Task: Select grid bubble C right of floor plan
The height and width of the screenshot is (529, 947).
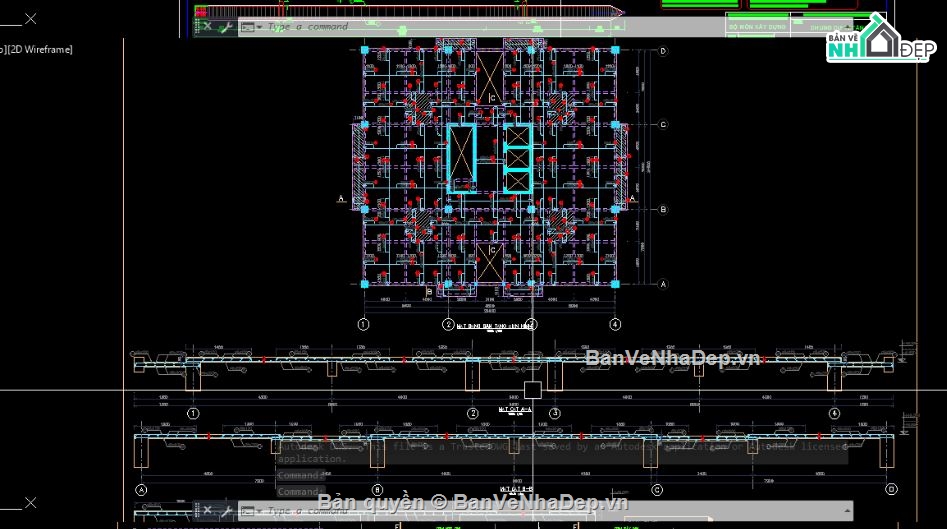Action: click(x=662, y=125)
